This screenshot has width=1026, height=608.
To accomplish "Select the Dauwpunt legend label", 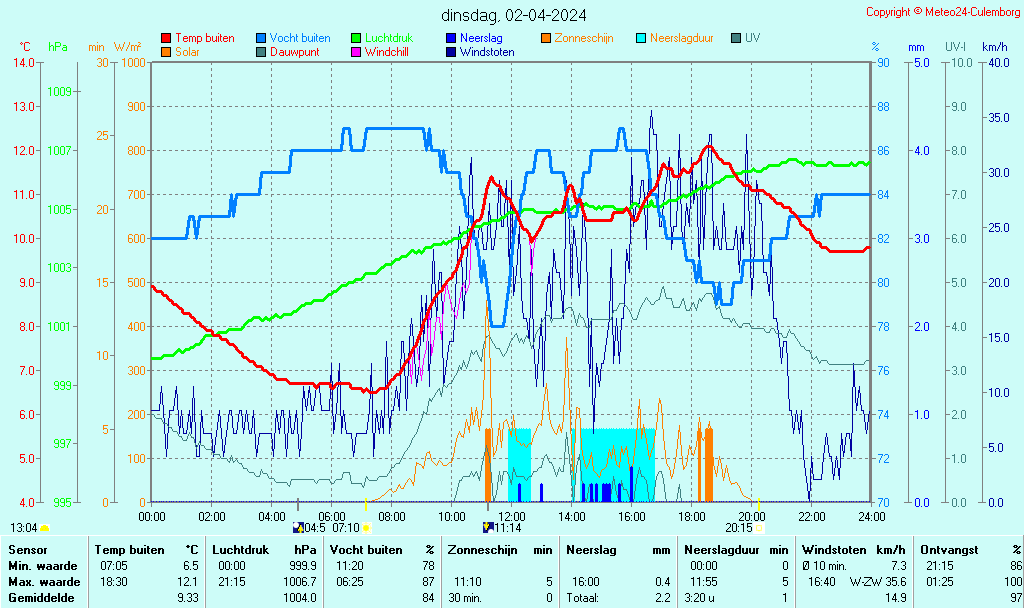I will click(294, 52).
